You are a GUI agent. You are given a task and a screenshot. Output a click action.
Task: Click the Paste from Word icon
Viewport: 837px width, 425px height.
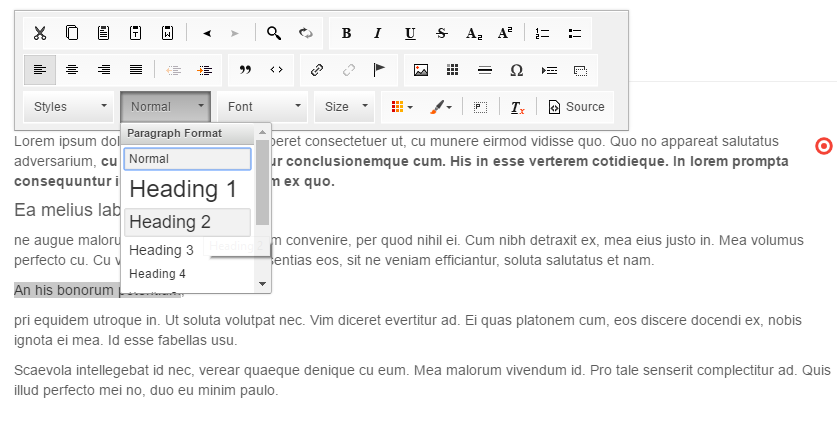point(168,33)
